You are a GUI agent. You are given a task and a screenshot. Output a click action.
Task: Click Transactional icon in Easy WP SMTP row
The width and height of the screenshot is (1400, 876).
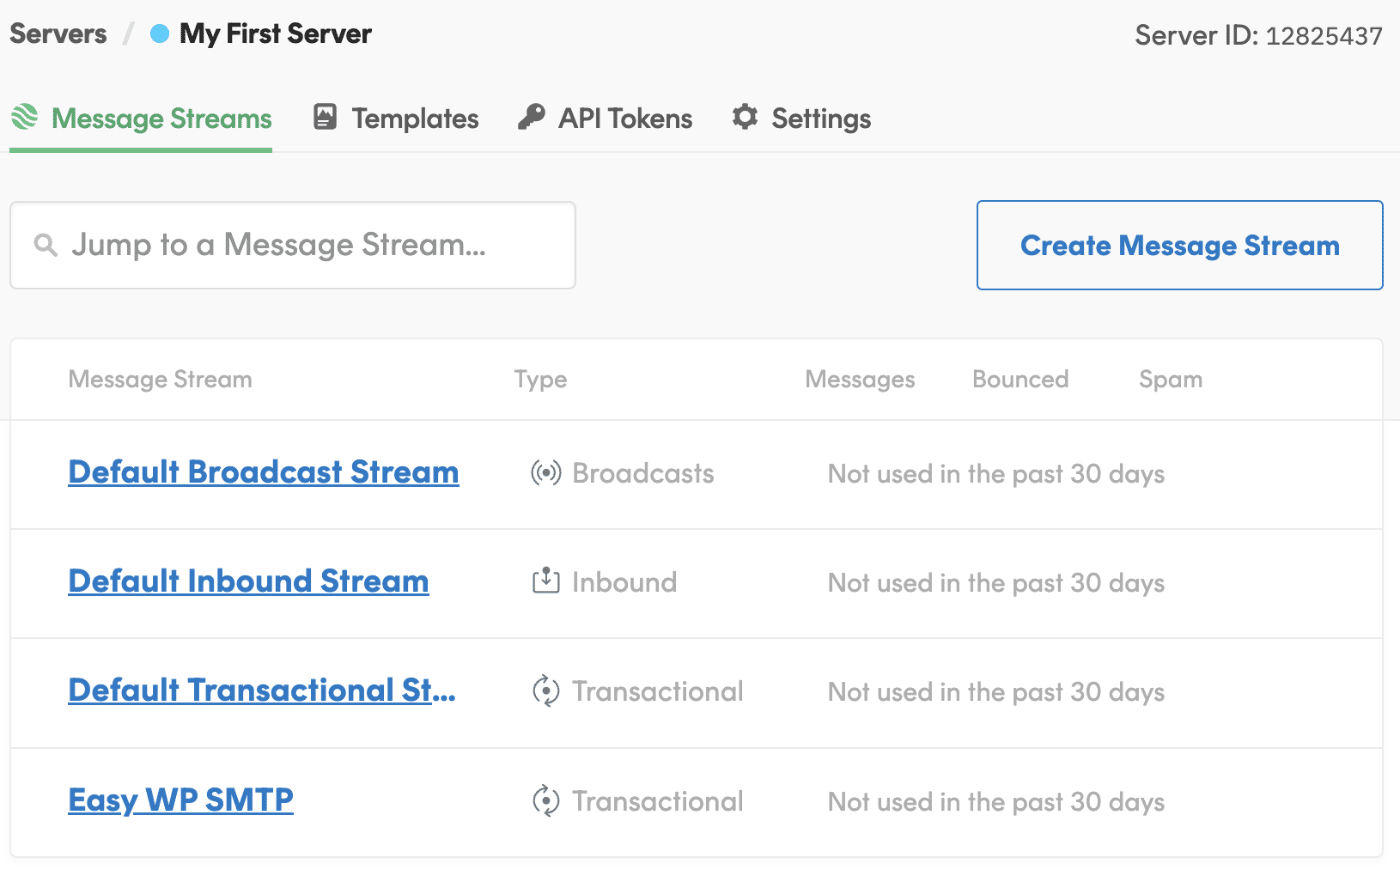click(546, 801)
